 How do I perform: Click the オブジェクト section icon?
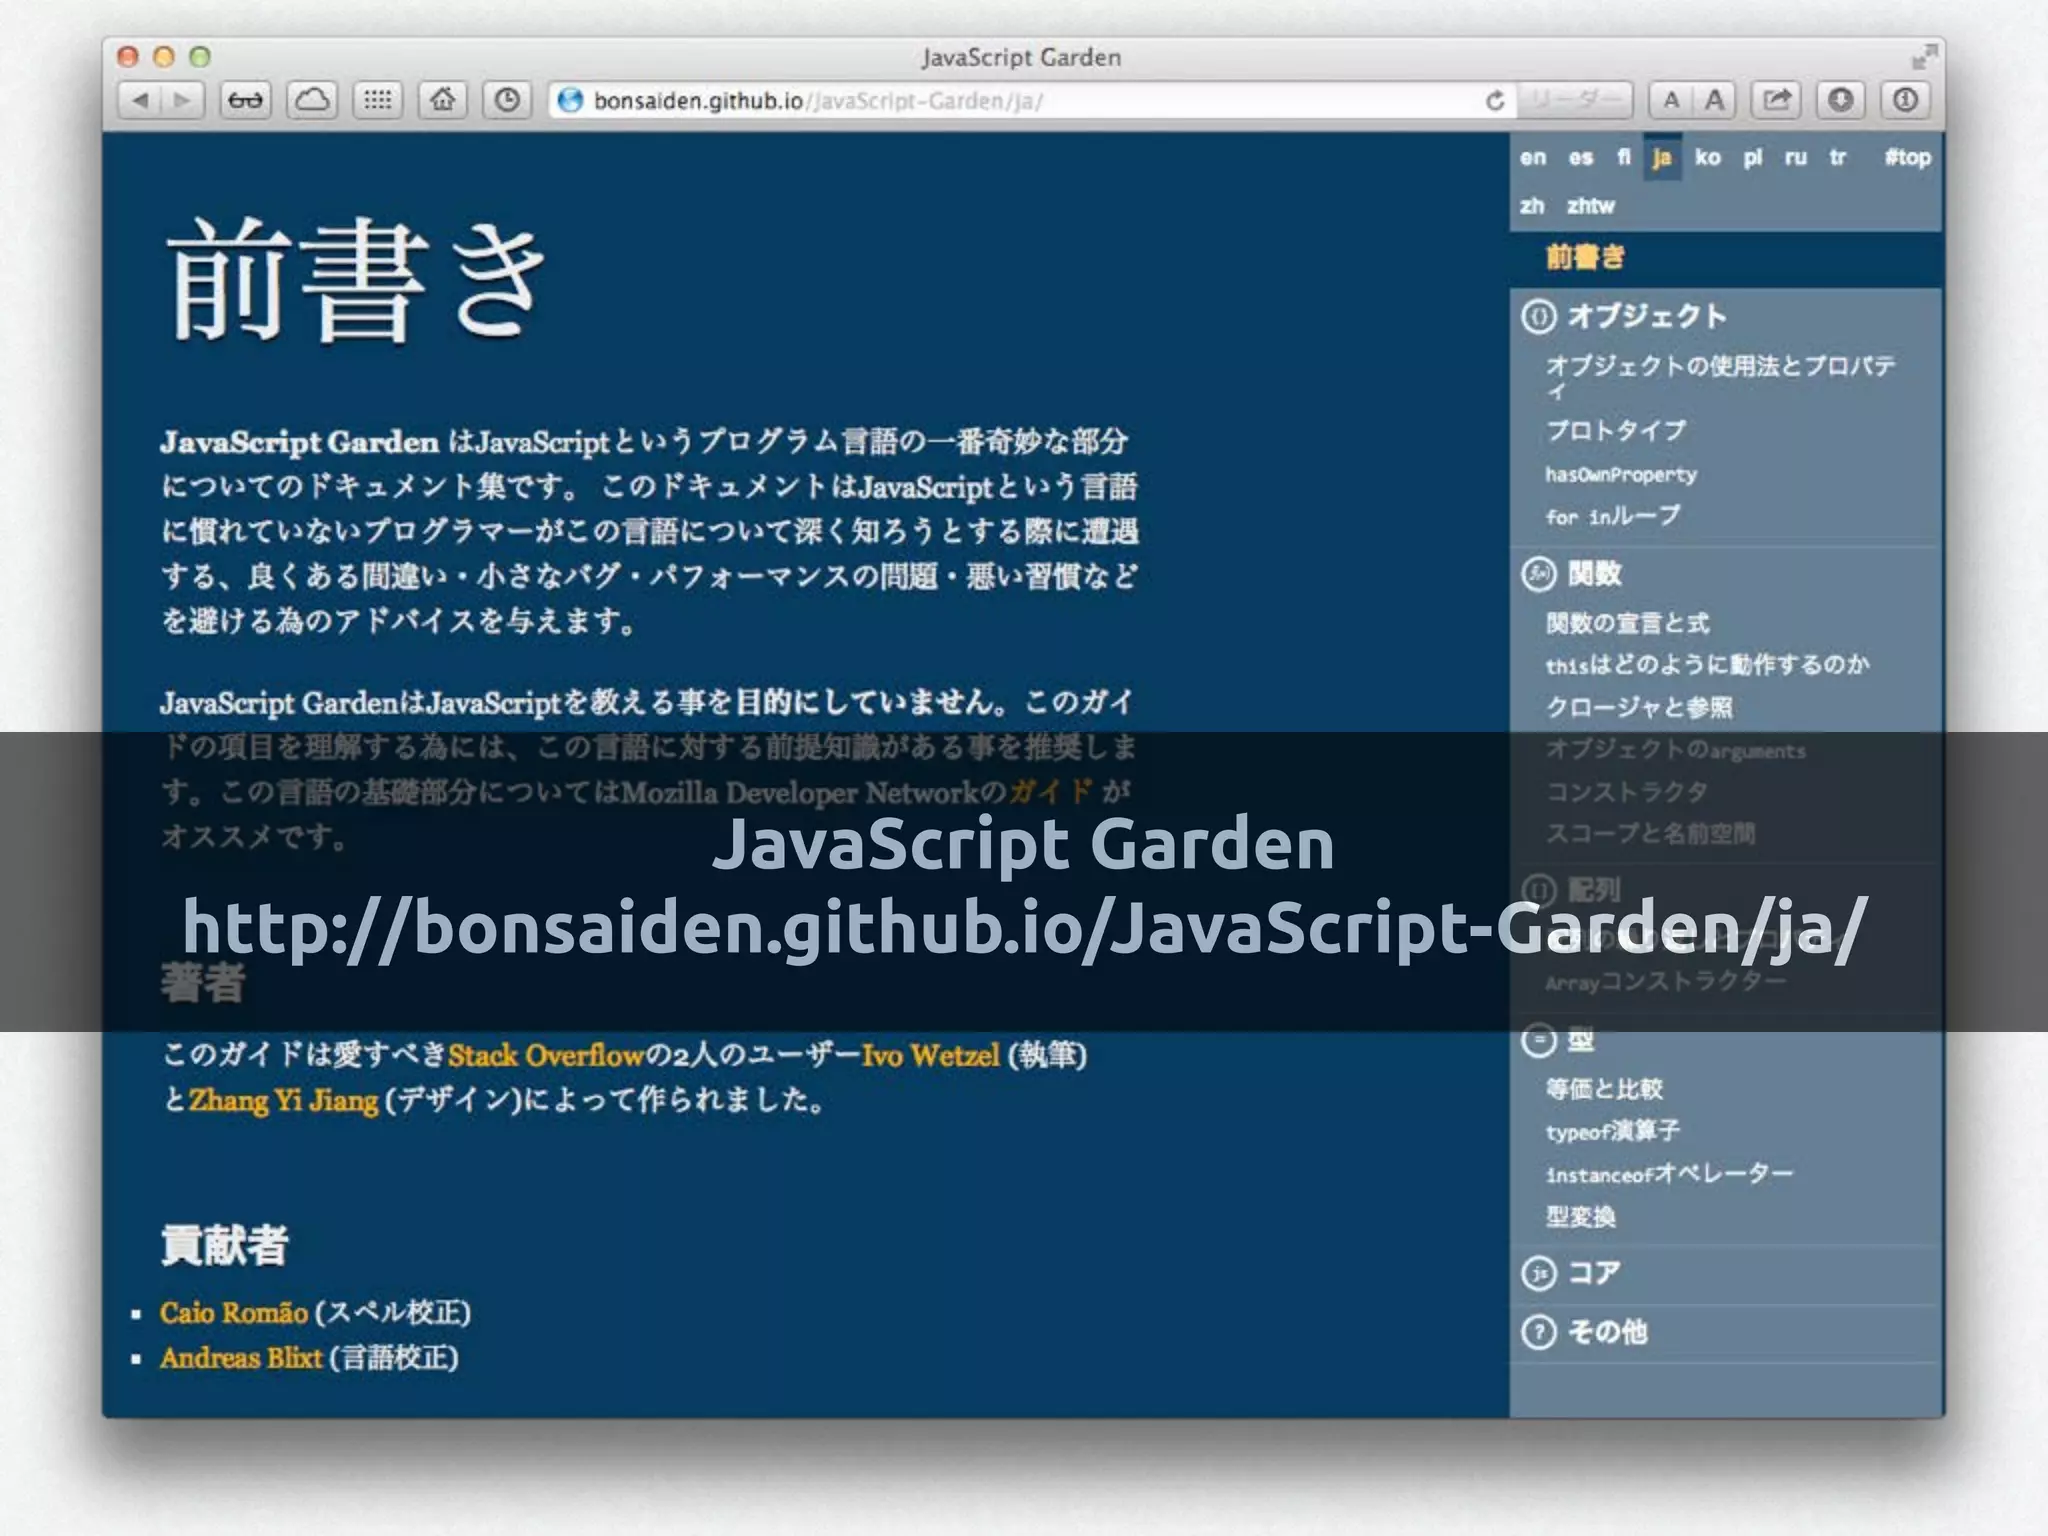[x=1539, y=316]
